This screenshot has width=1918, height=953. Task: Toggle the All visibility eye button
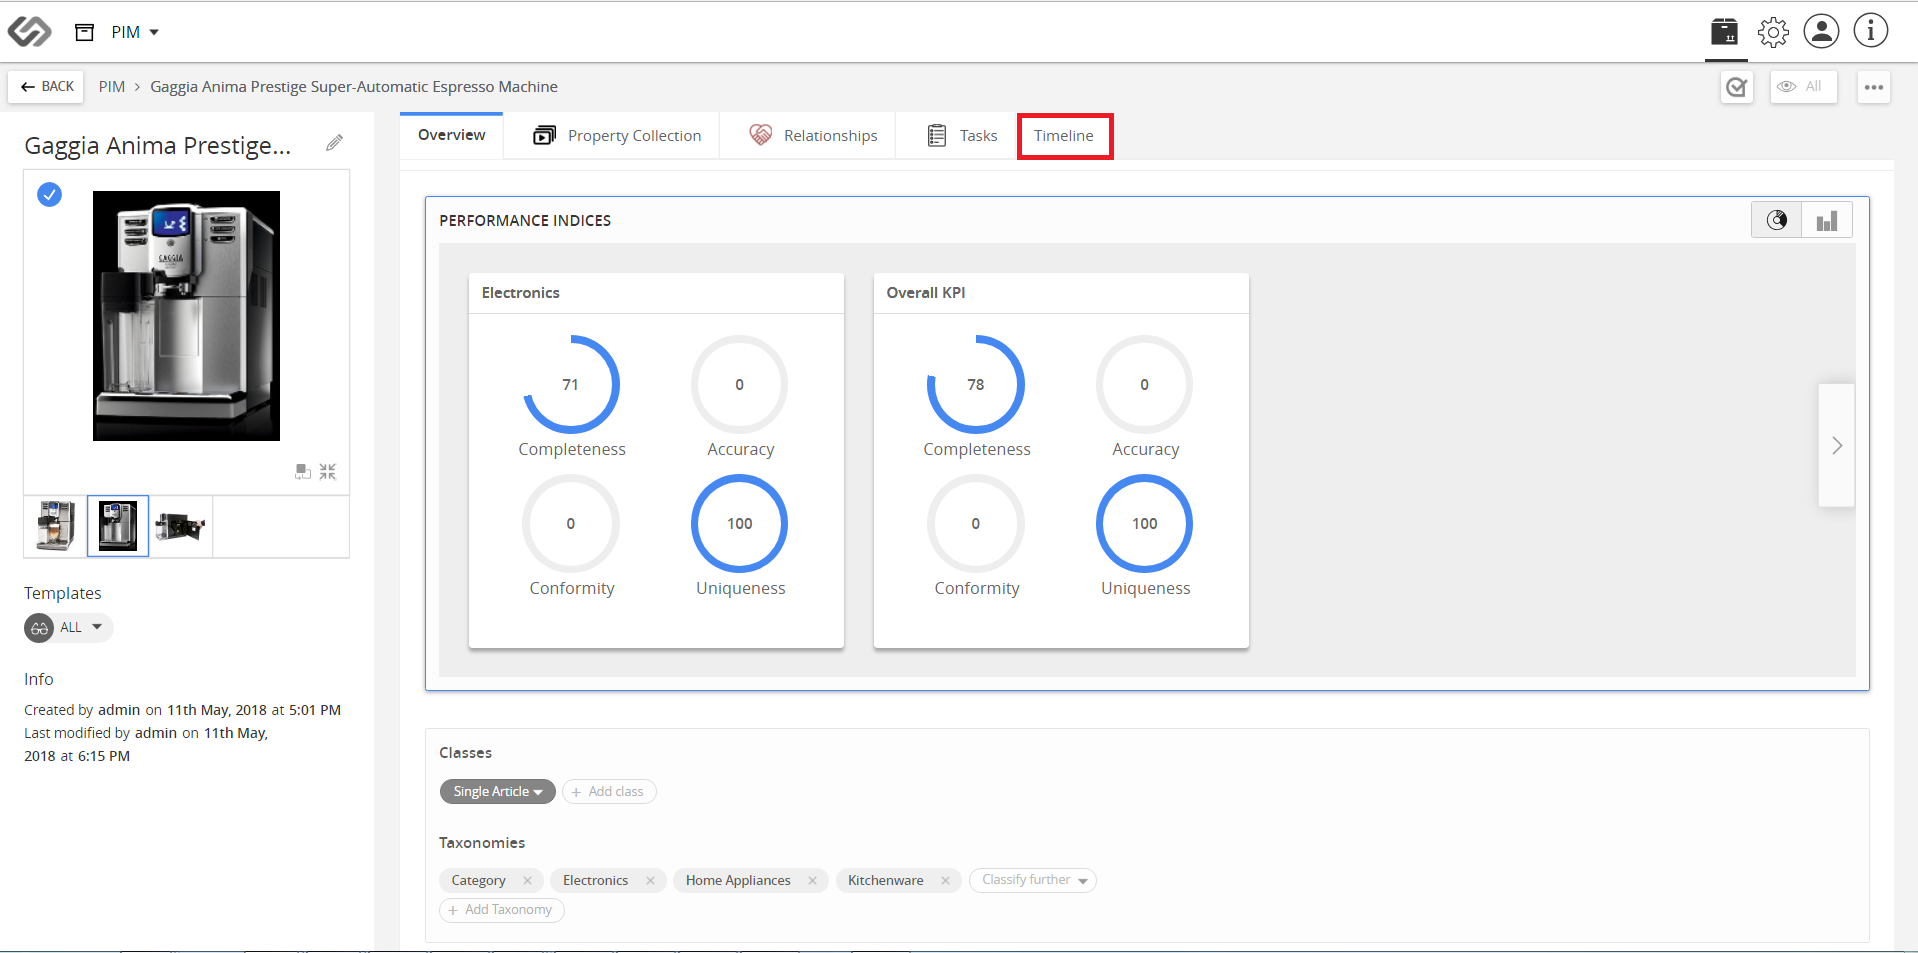tap(1803, 87)
